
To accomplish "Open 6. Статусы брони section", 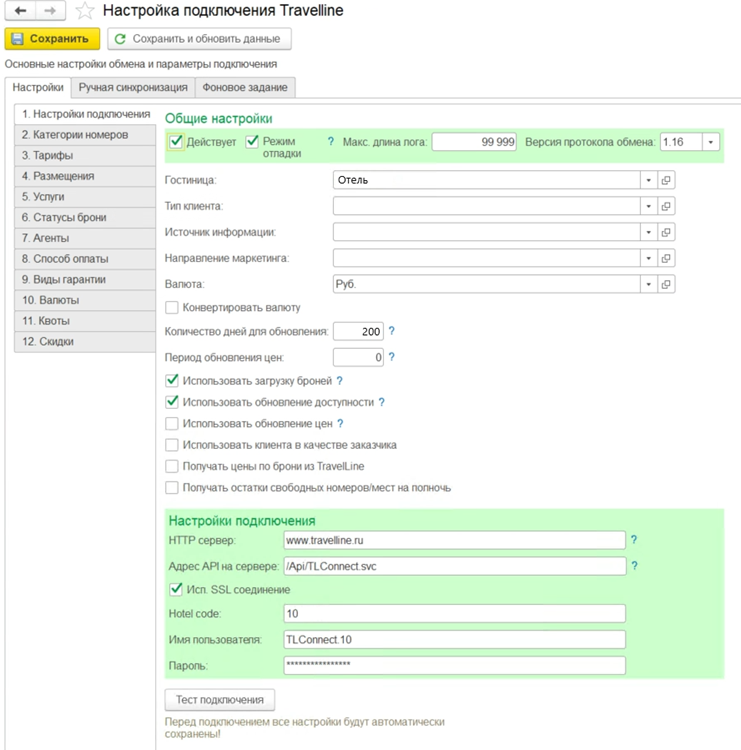I will coord(85,217).
